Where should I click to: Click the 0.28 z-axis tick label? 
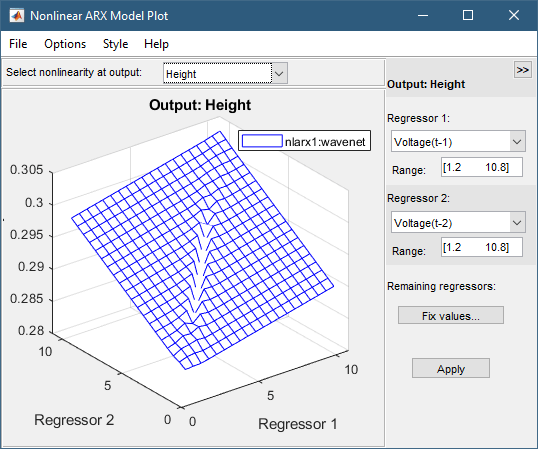pyautogui.click(x=31, y=331)
